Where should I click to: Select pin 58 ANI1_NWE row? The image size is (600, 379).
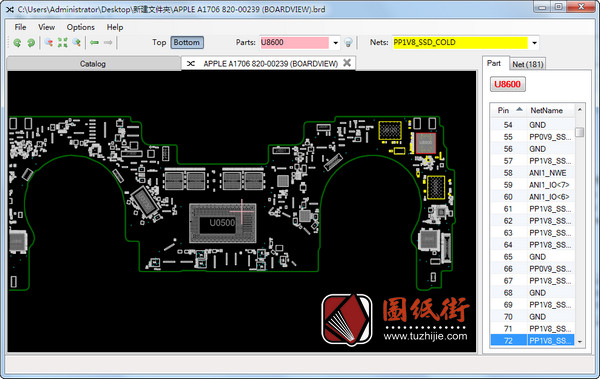533,173
